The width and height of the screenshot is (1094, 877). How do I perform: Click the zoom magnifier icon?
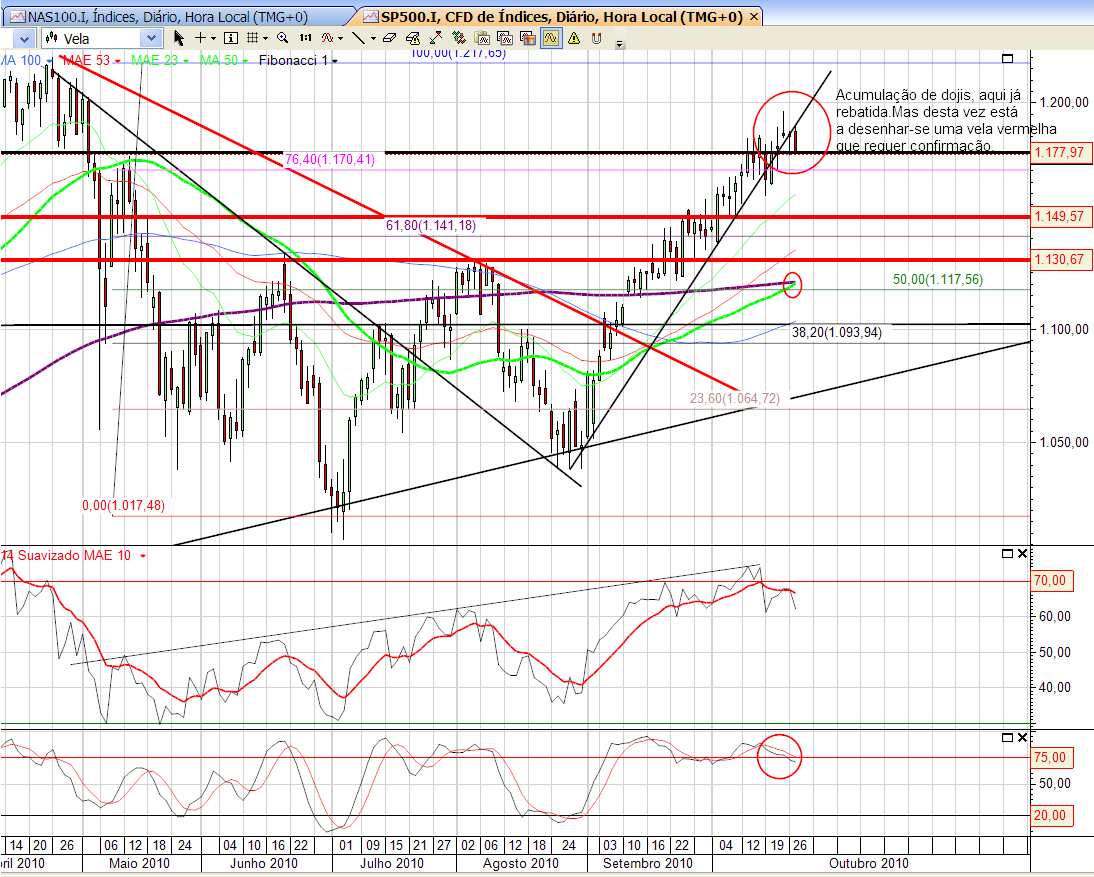[283, 38]
